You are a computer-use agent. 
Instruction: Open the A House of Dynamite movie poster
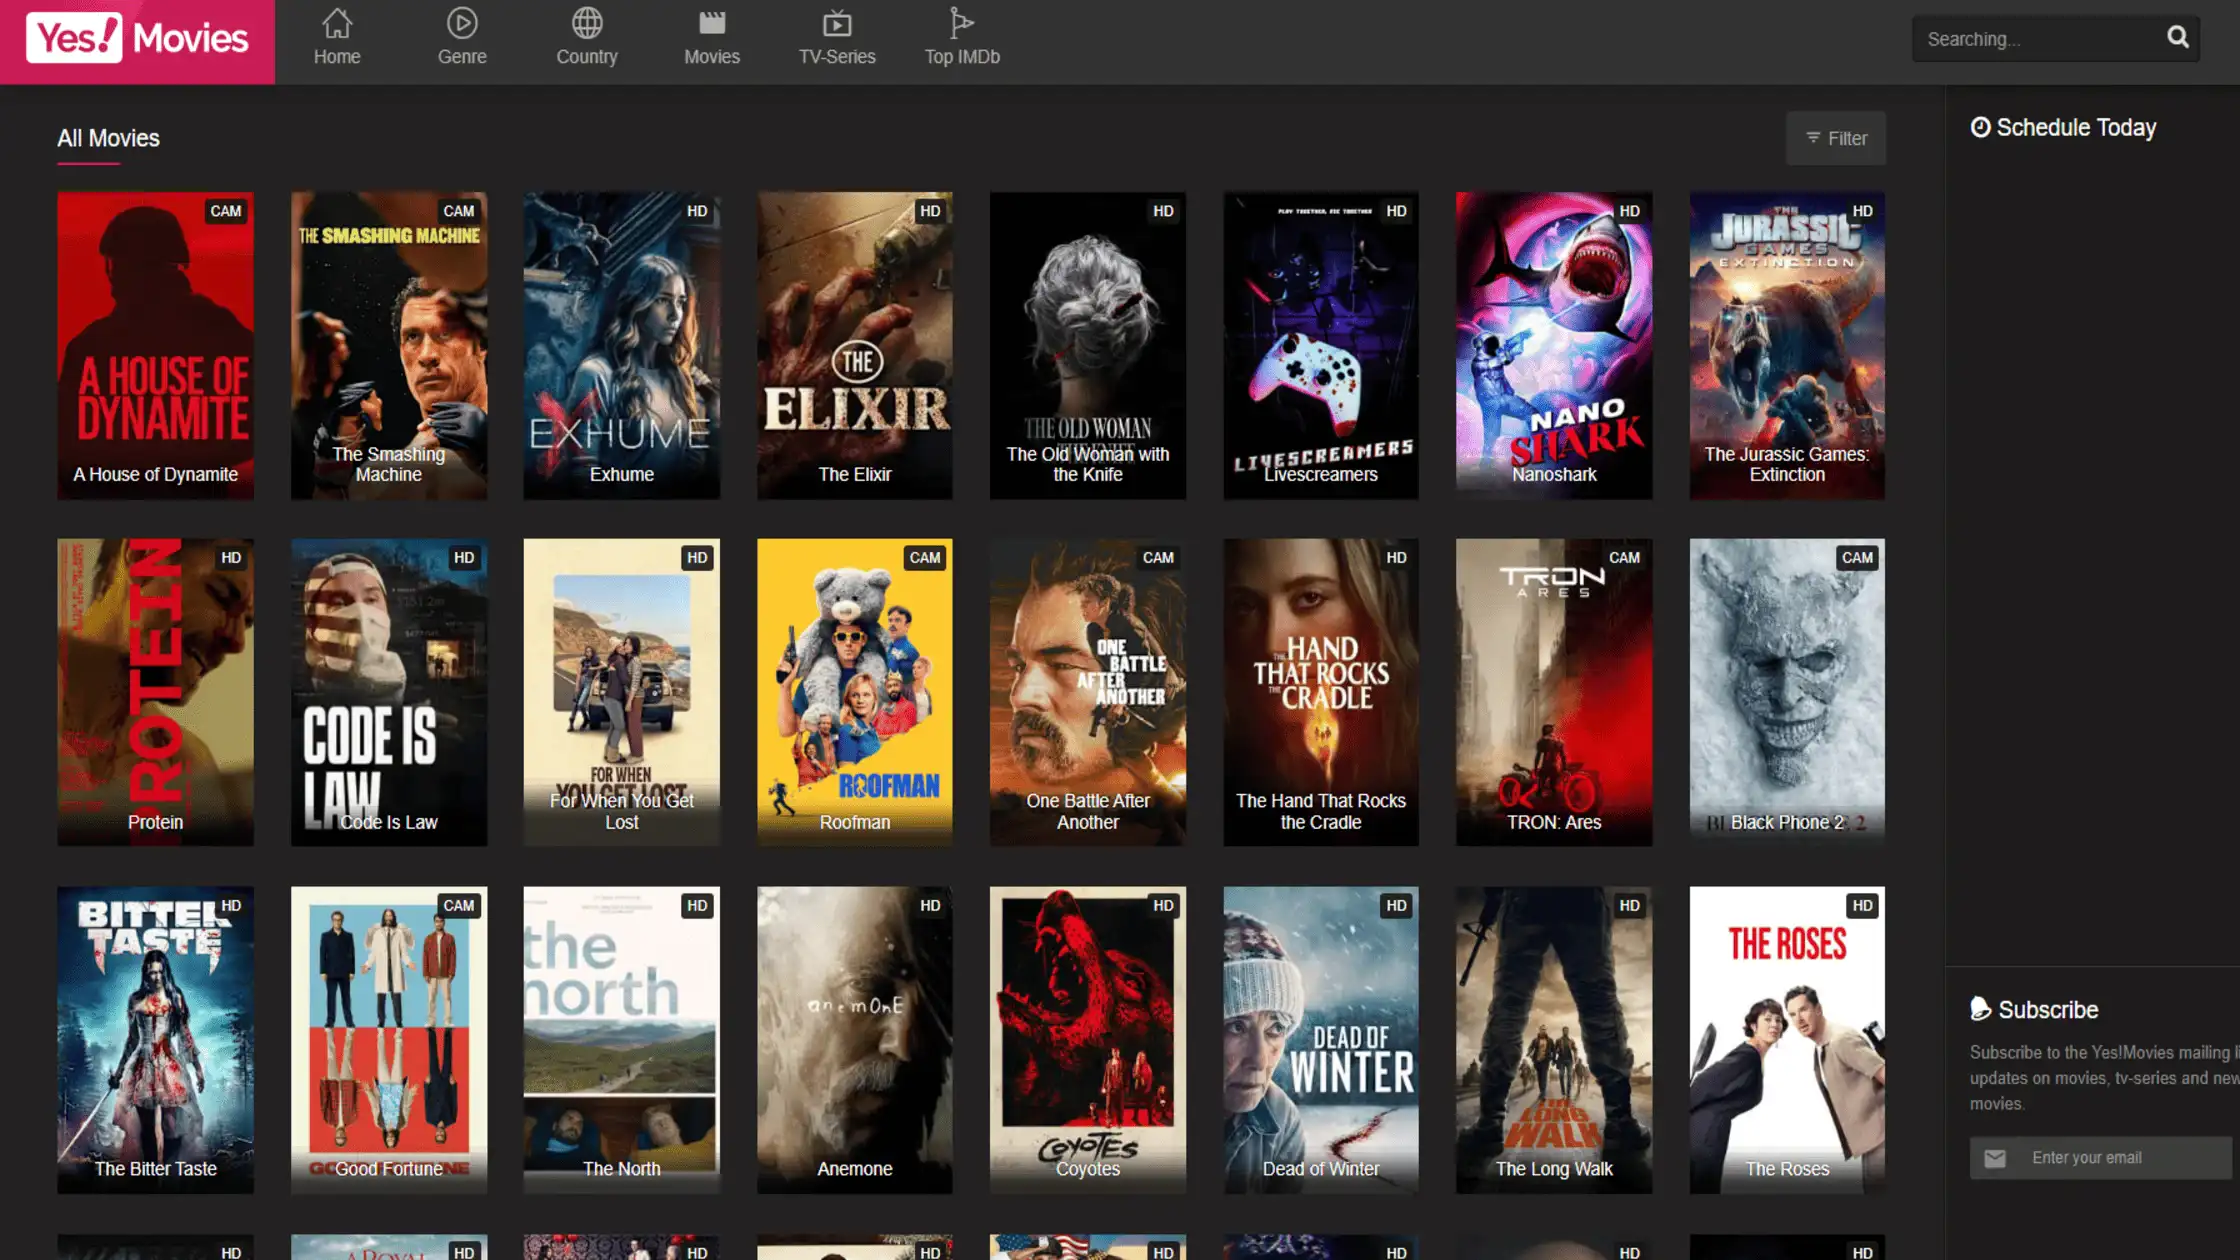pos(155,345)
